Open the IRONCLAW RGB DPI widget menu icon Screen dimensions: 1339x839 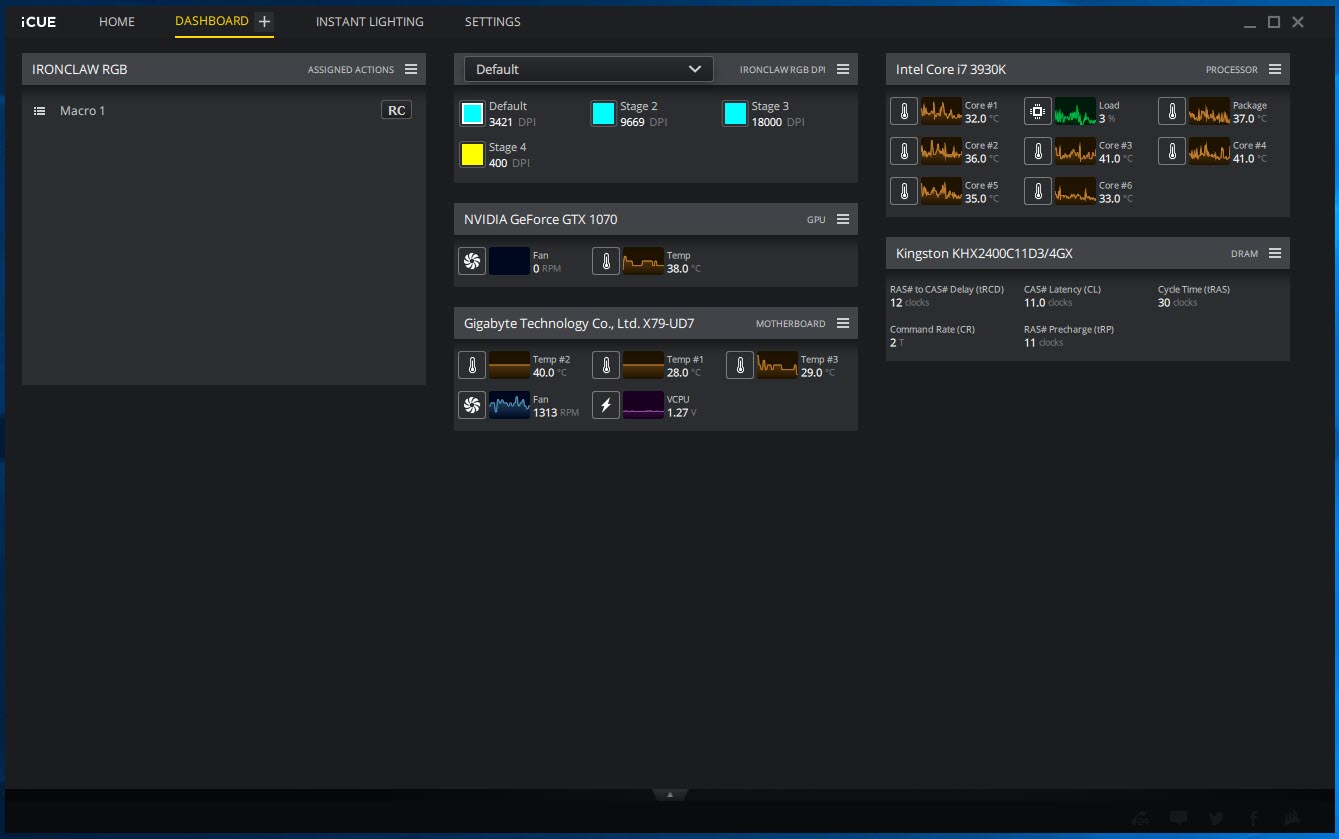coord(843,70)
